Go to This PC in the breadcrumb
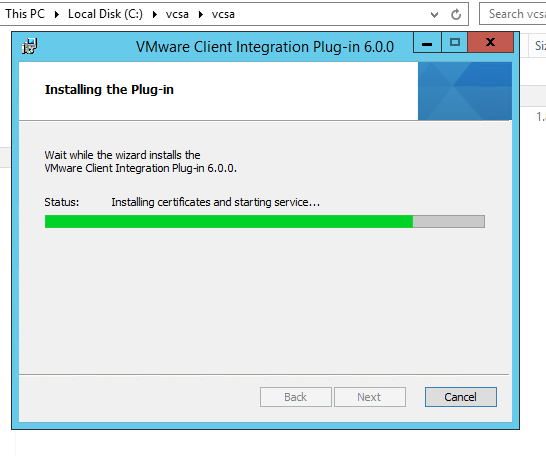Screen dimensions: 546x456 25,14
